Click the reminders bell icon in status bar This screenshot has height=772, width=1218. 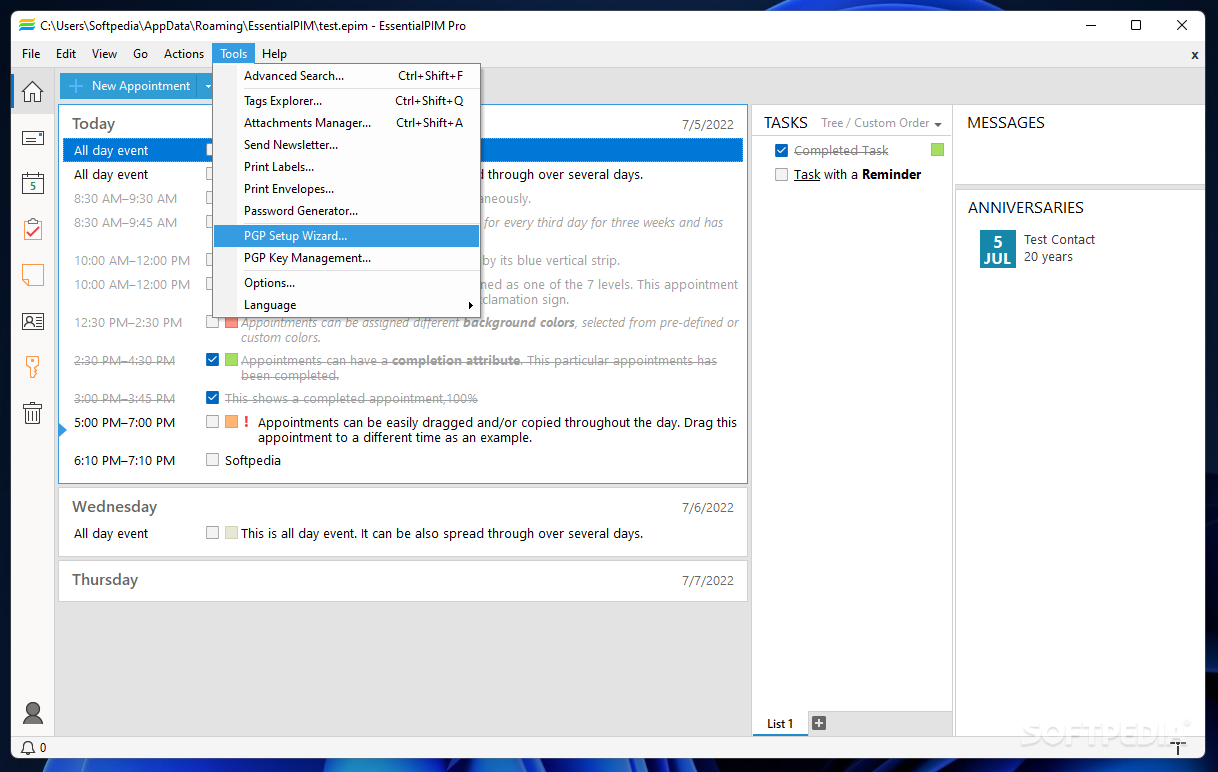28,747
